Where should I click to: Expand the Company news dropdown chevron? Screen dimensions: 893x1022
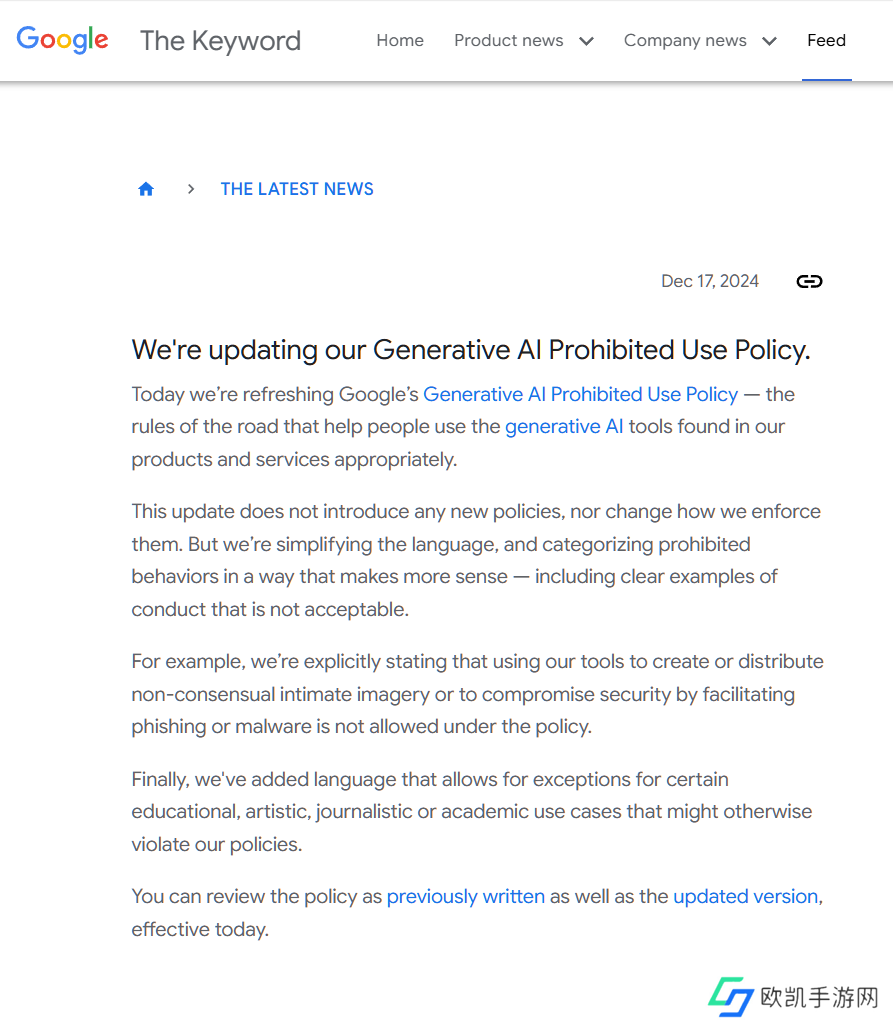(769, 41)
